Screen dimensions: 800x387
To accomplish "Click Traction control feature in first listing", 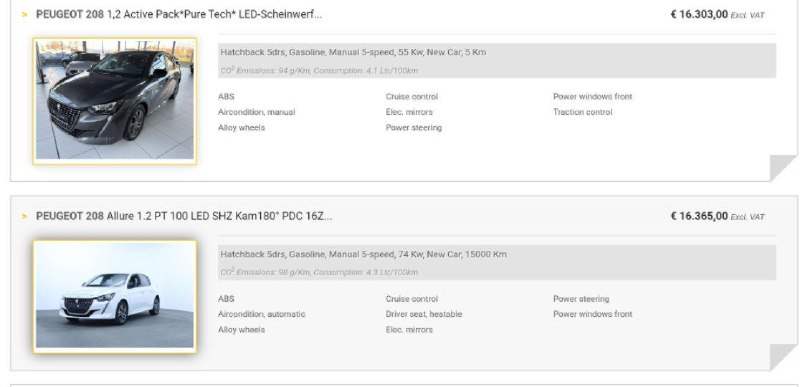I will pyautogui.click(x=583, y=112).
